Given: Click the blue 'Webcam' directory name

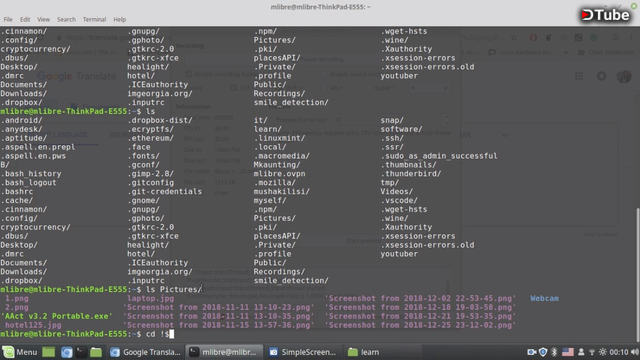Looking at the screenshot, I should [x=544, y=298].
